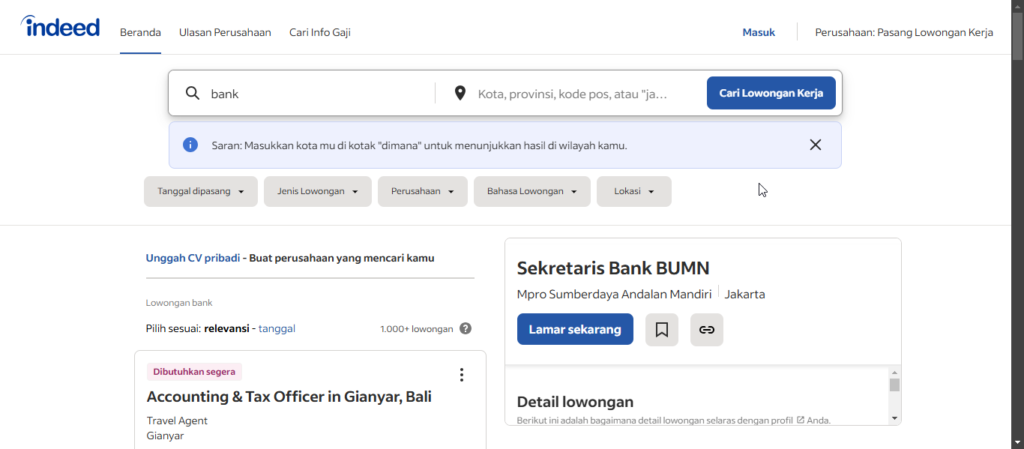The image size is (1024, 449).
Task: Click the location input field
Action: click(x=575, y=93)
